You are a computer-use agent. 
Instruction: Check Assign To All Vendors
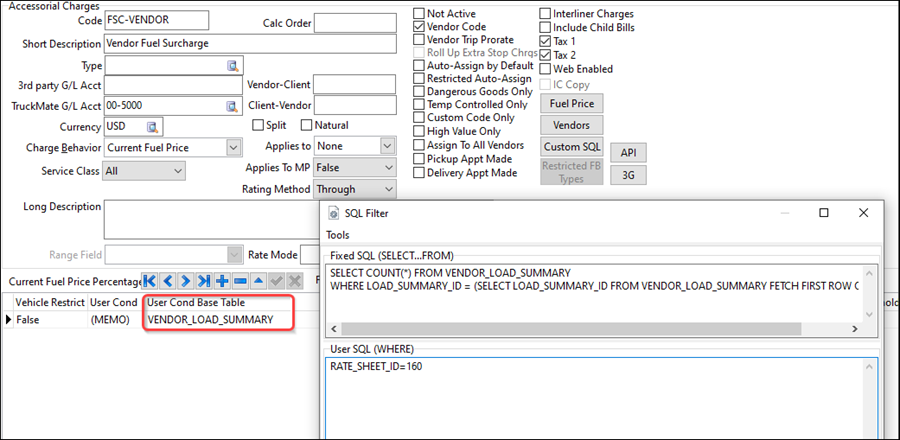tap(420, 145)
